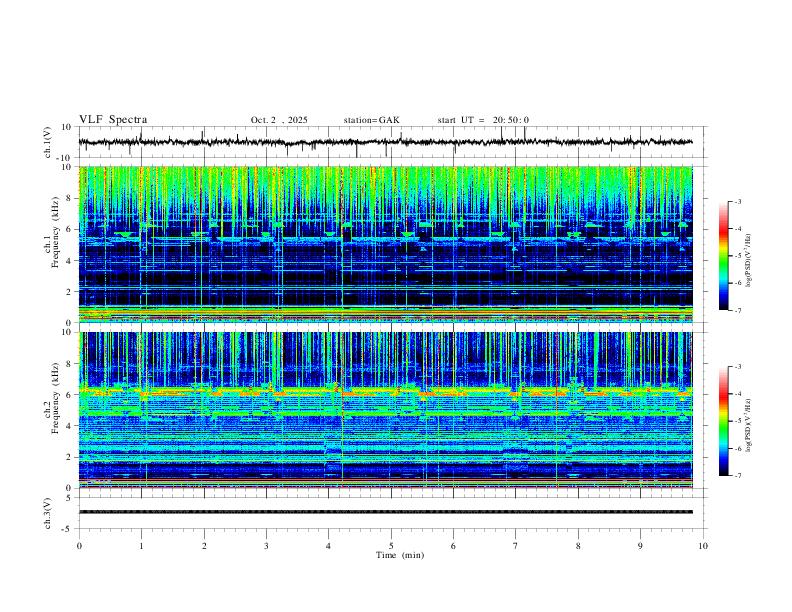This screenshot has height=612, width=792.
Task: Click the ch.3 thick black voltage trace
Action: pyautogui.click(x=385, y=512)
